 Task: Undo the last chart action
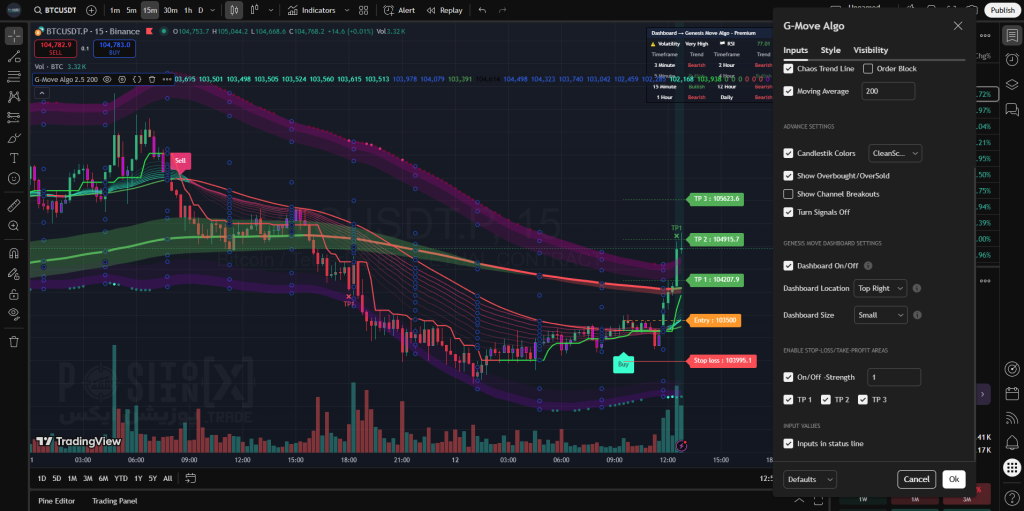point(482,10)
